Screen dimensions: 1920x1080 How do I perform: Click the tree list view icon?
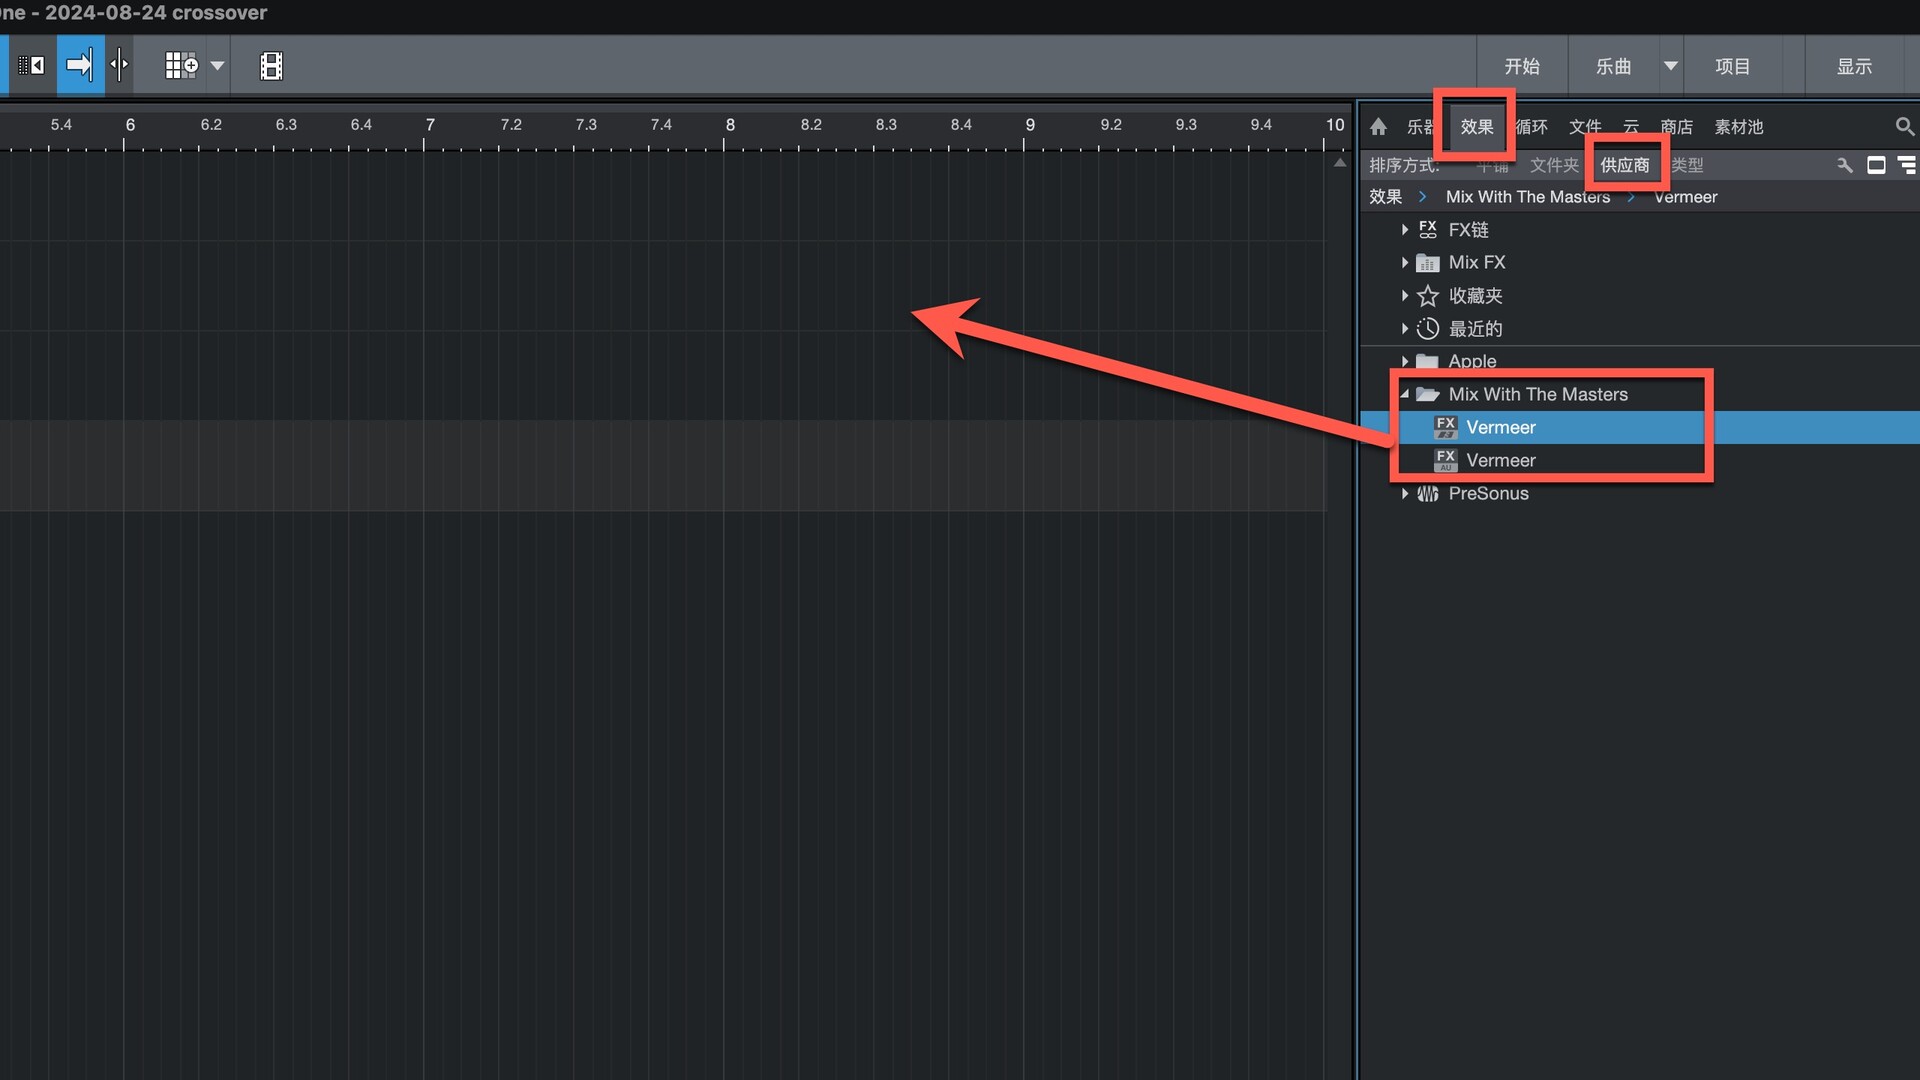(1907, 165)
